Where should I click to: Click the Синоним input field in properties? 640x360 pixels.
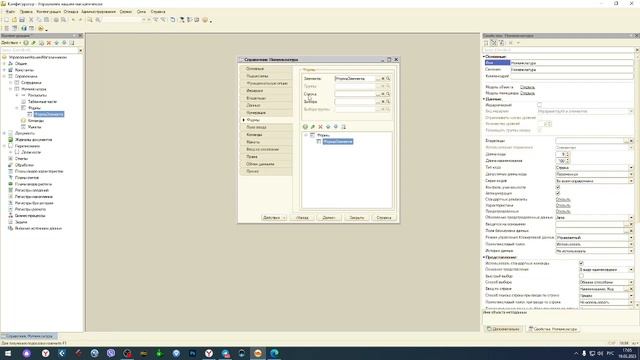[x=571, y=70]
